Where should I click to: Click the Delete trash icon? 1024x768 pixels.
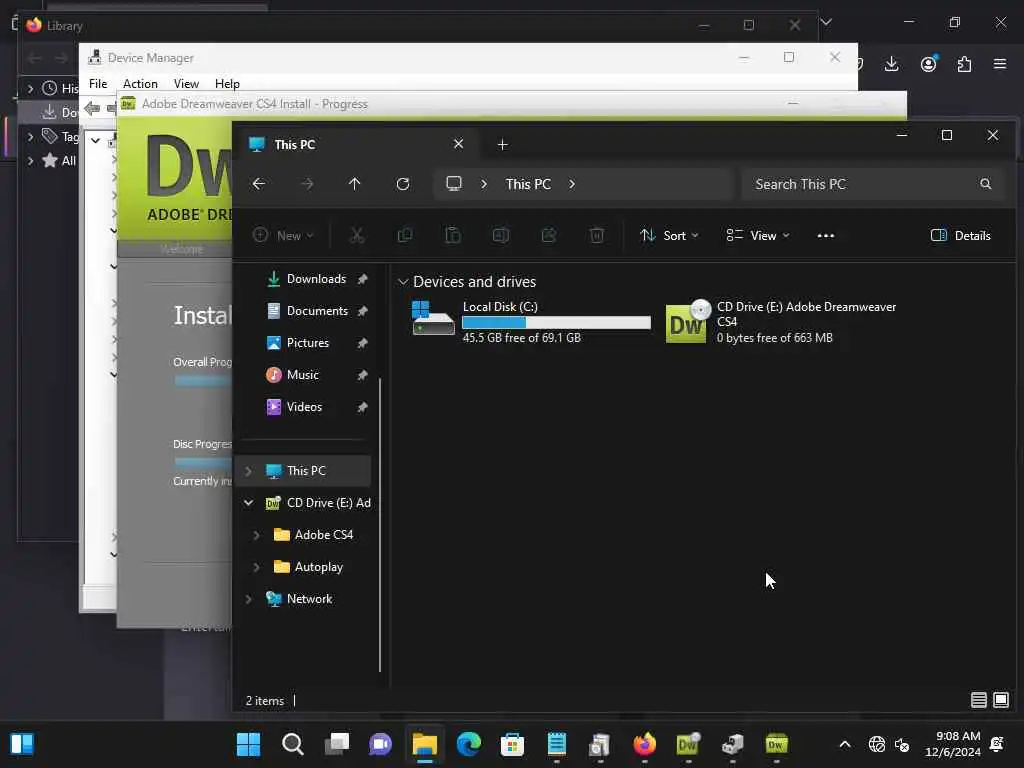coord(597,235)
